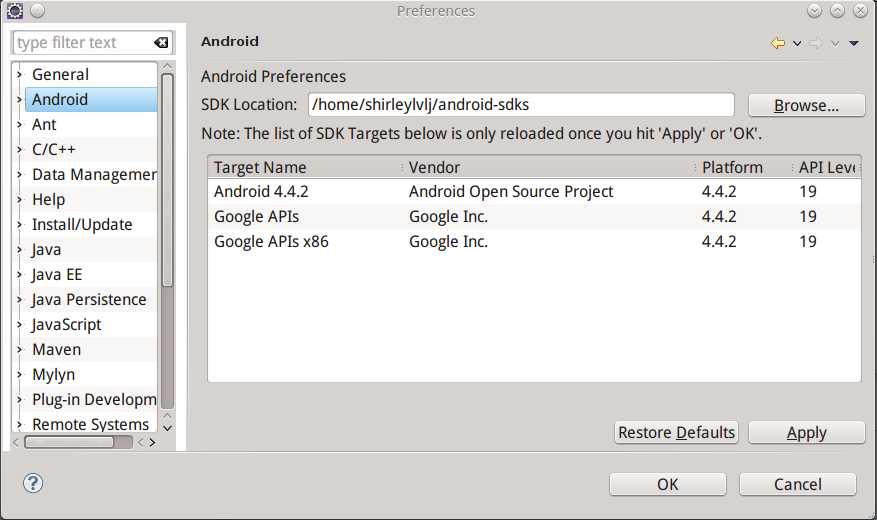877x520 pixels.
Task: Expand the Help preferences node
Action: [x=19, y=200]
